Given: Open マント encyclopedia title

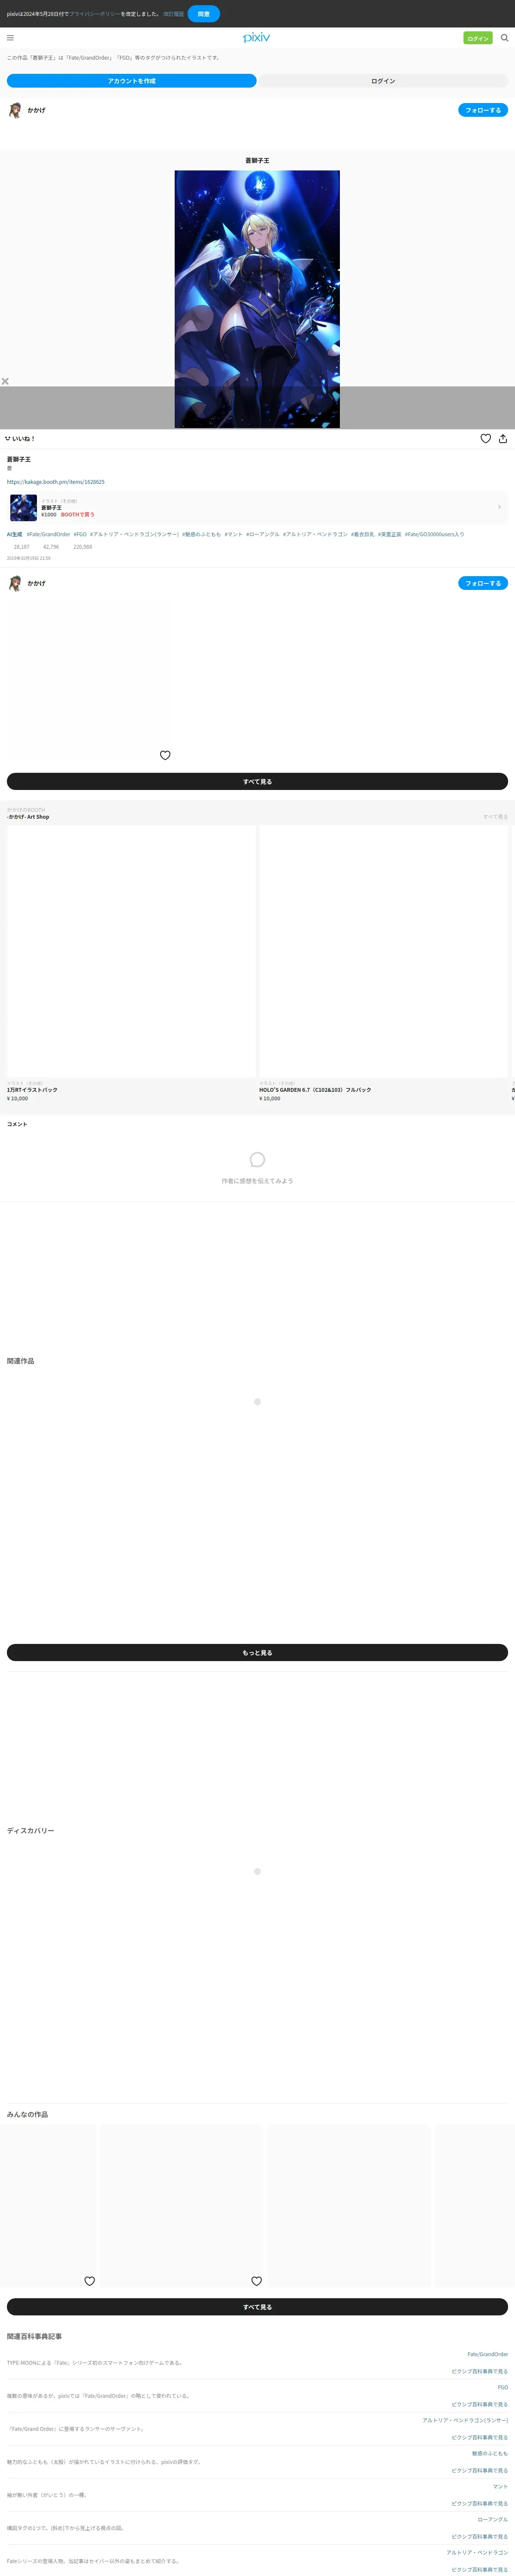Looking at the screenshot, I should click(500, 2486).
